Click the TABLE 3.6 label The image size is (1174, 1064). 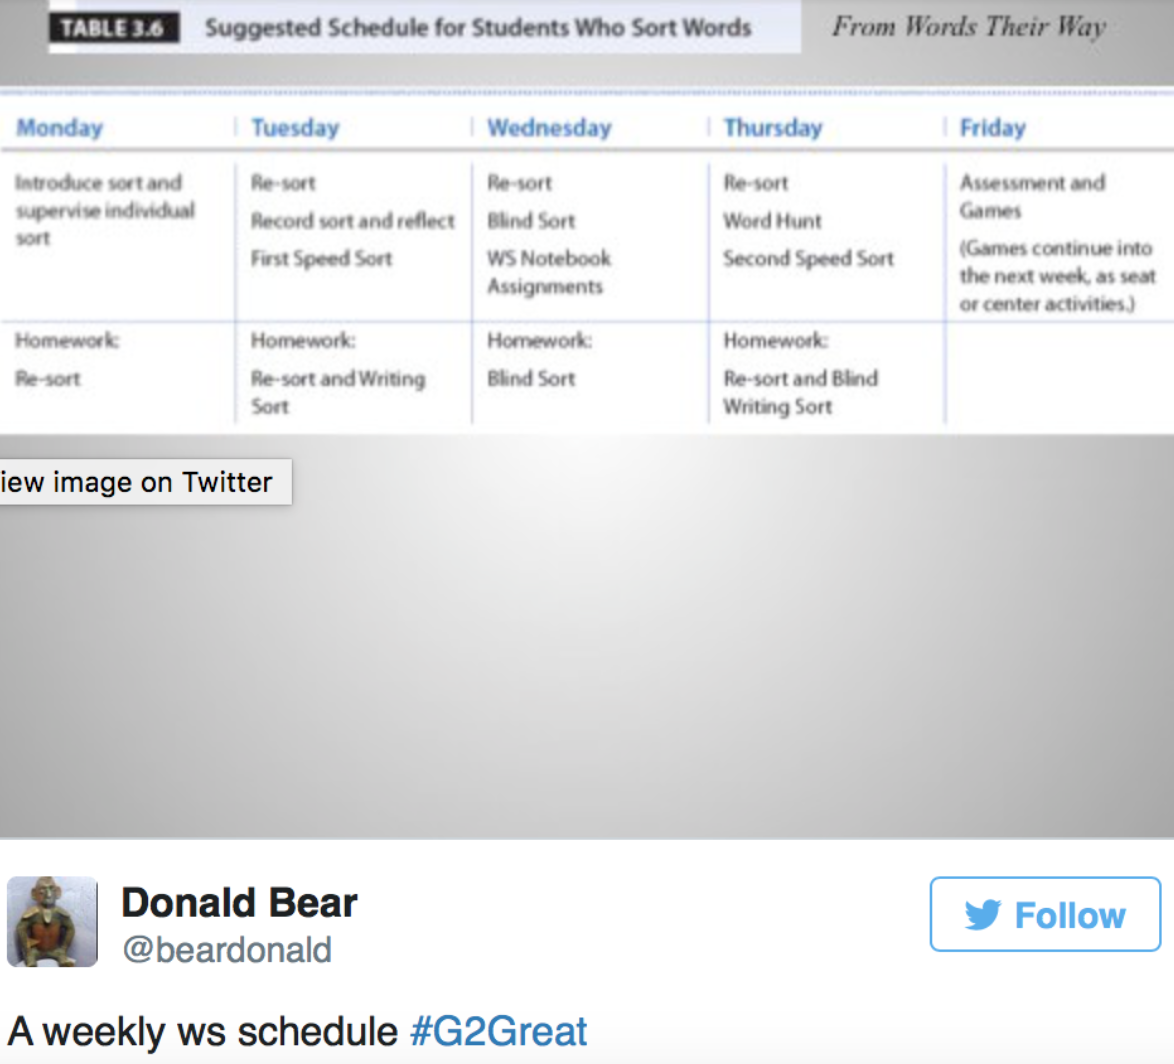(x=114, y=28)
